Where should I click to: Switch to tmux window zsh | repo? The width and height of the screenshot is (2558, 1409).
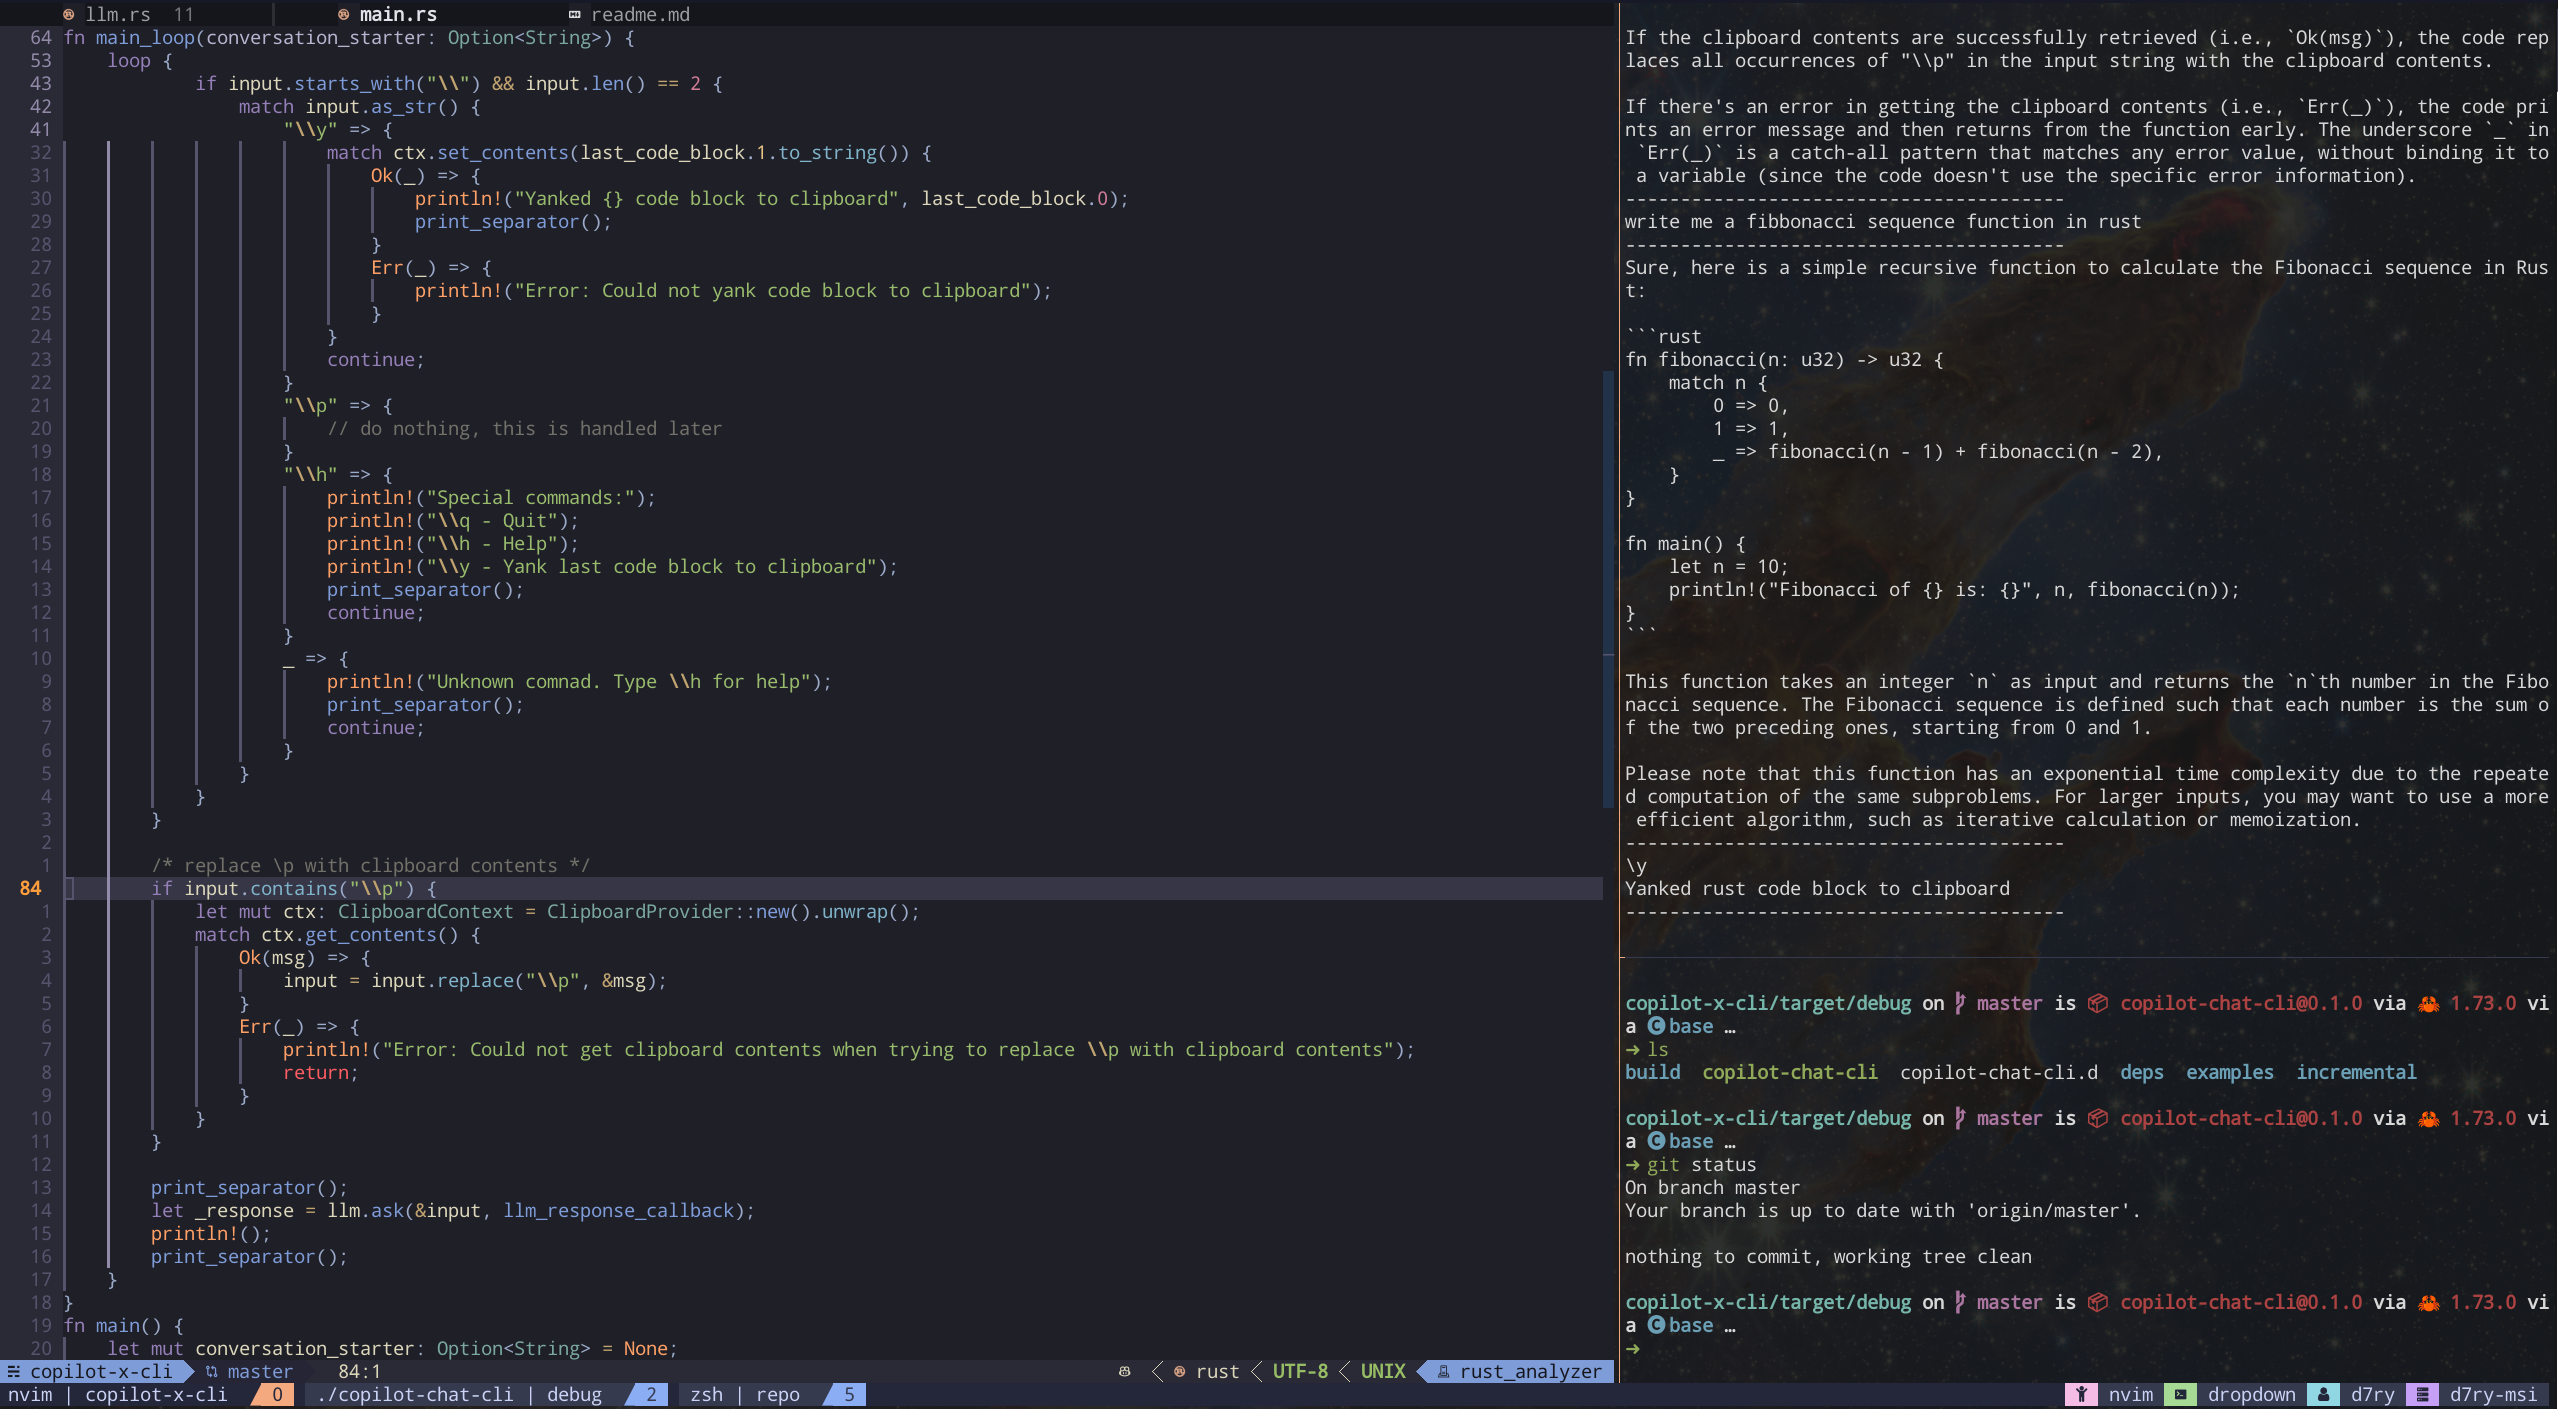[x=745, y=1394]
